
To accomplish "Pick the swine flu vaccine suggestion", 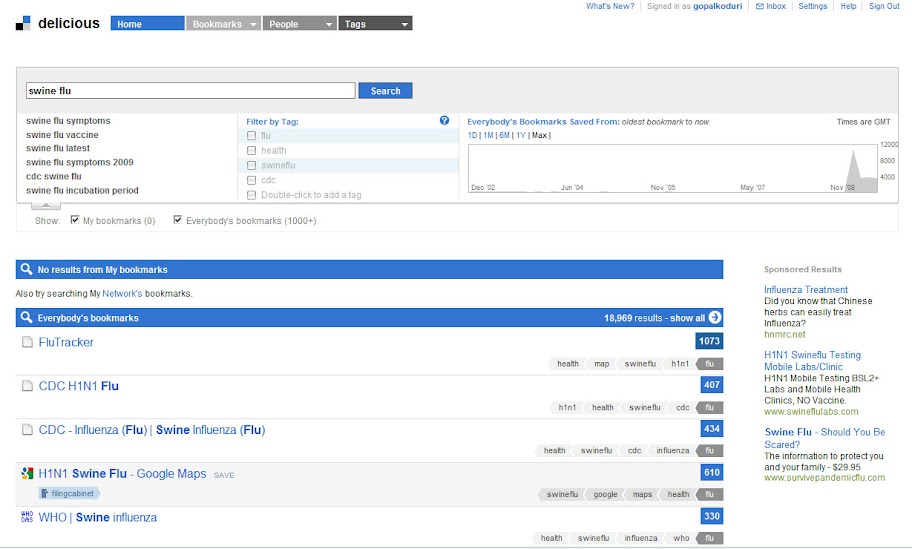I will pyautogui.click(x=62, y=135).
